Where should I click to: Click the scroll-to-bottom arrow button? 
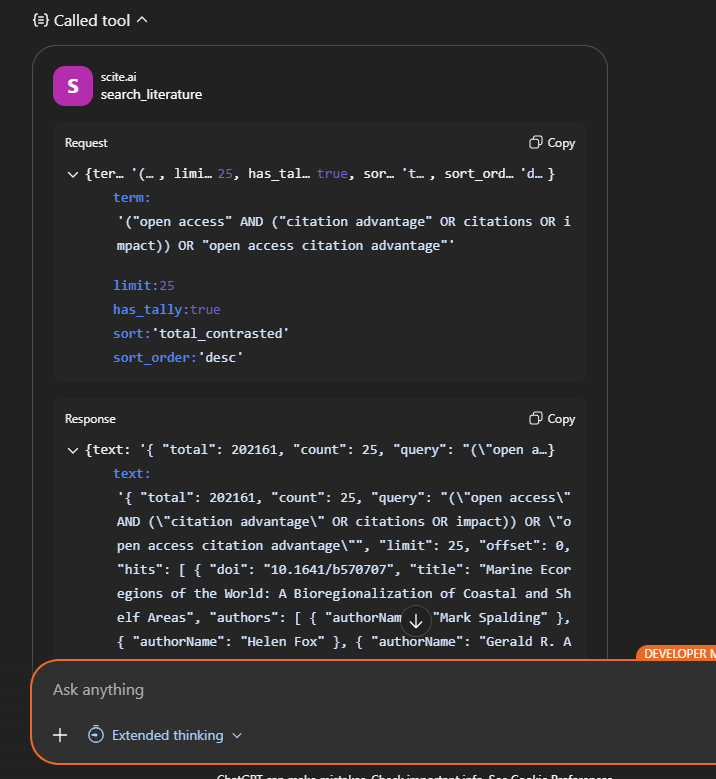click(x=416, y=621)
